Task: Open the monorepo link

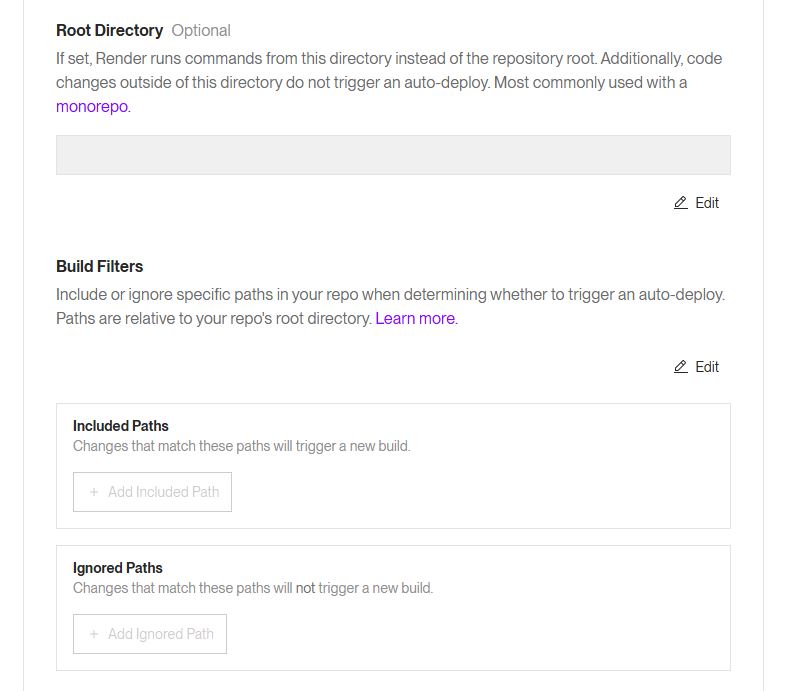Action: pos(92,106)
